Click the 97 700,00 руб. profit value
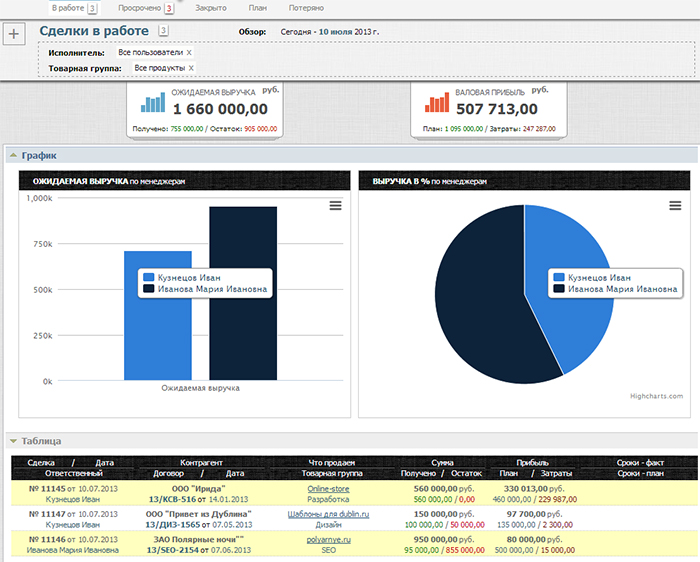Image resolution: width=700 pixels, height=562 pixels. 534,514
